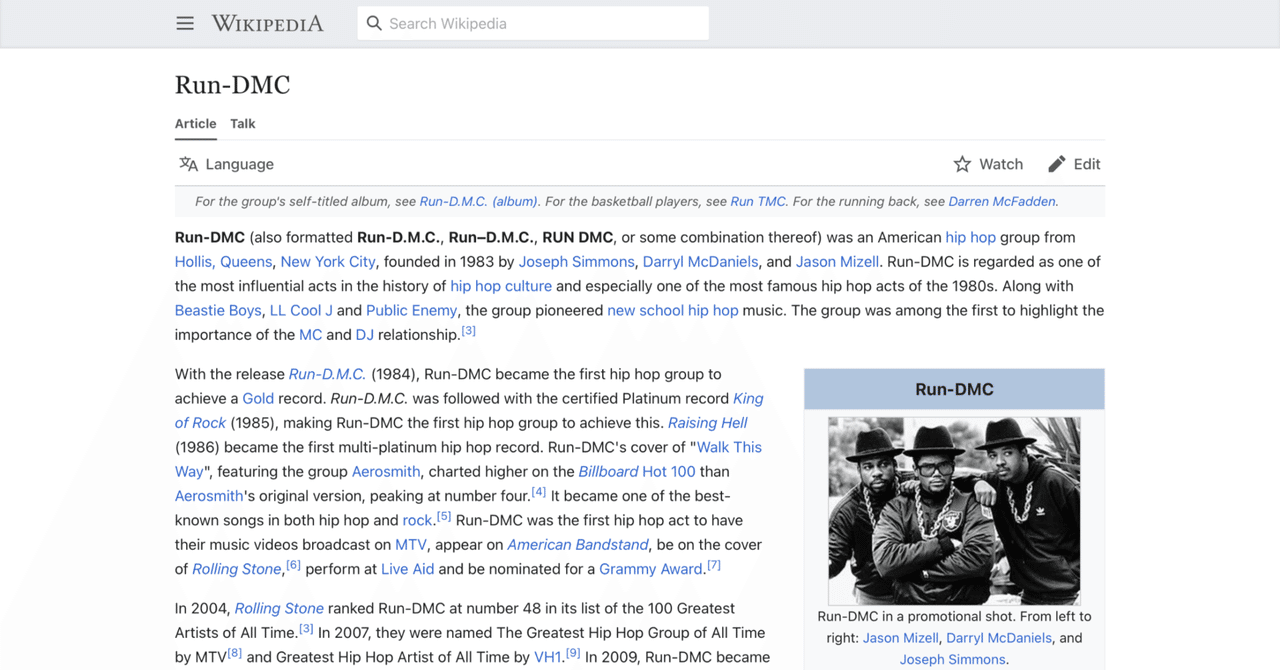Click the Edit pencil icon
The image size is (1280, 670).
coord(1057,164)
